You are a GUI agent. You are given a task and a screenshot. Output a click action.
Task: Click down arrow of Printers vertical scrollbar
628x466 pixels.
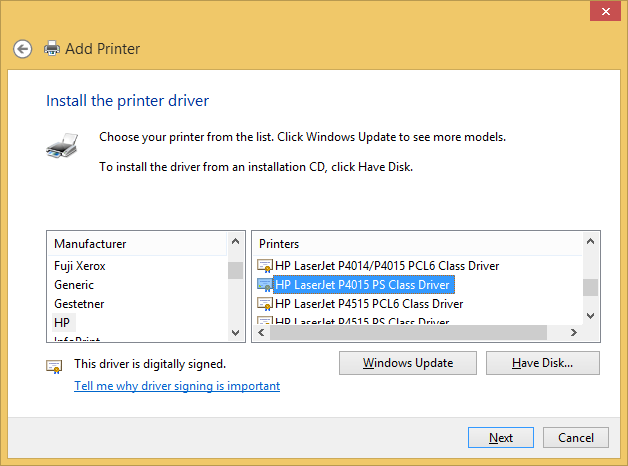tap(591, 315)
